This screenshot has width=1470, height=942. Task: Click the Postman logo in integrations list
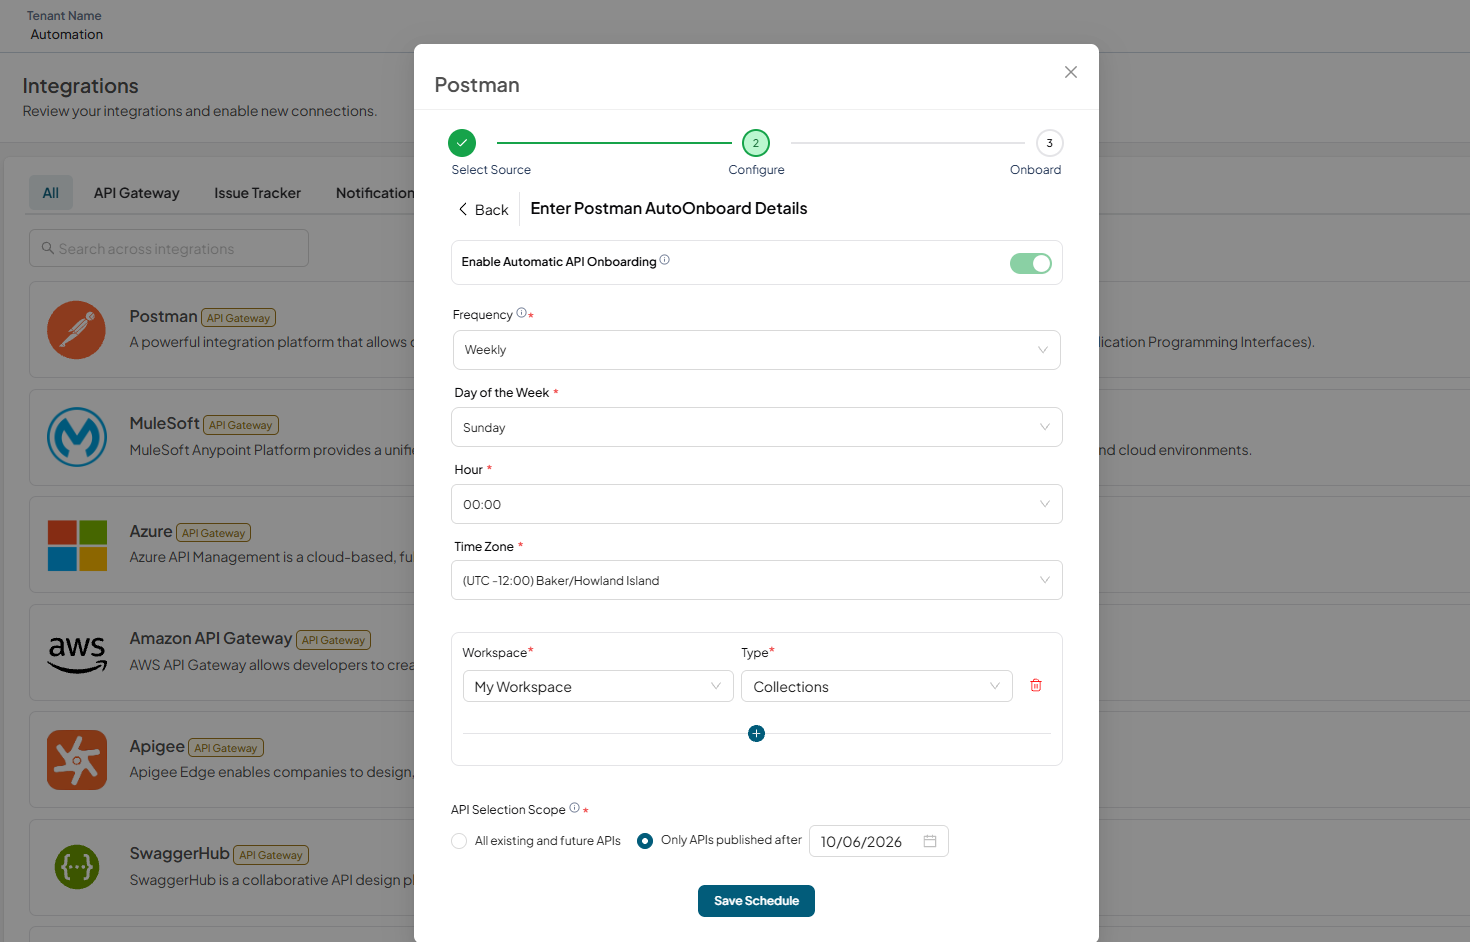click(x=76, y=330)
